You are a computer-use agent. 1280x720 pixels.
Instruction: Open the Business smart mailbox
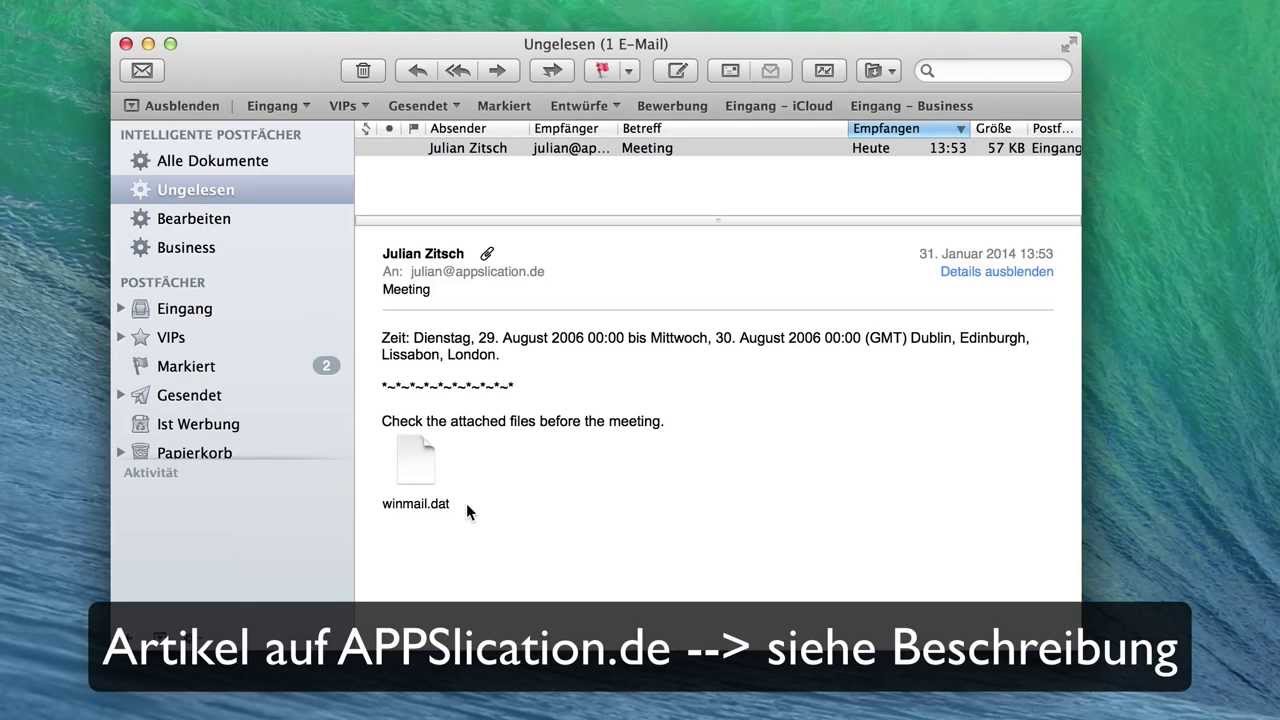click(x=186, y=248)
